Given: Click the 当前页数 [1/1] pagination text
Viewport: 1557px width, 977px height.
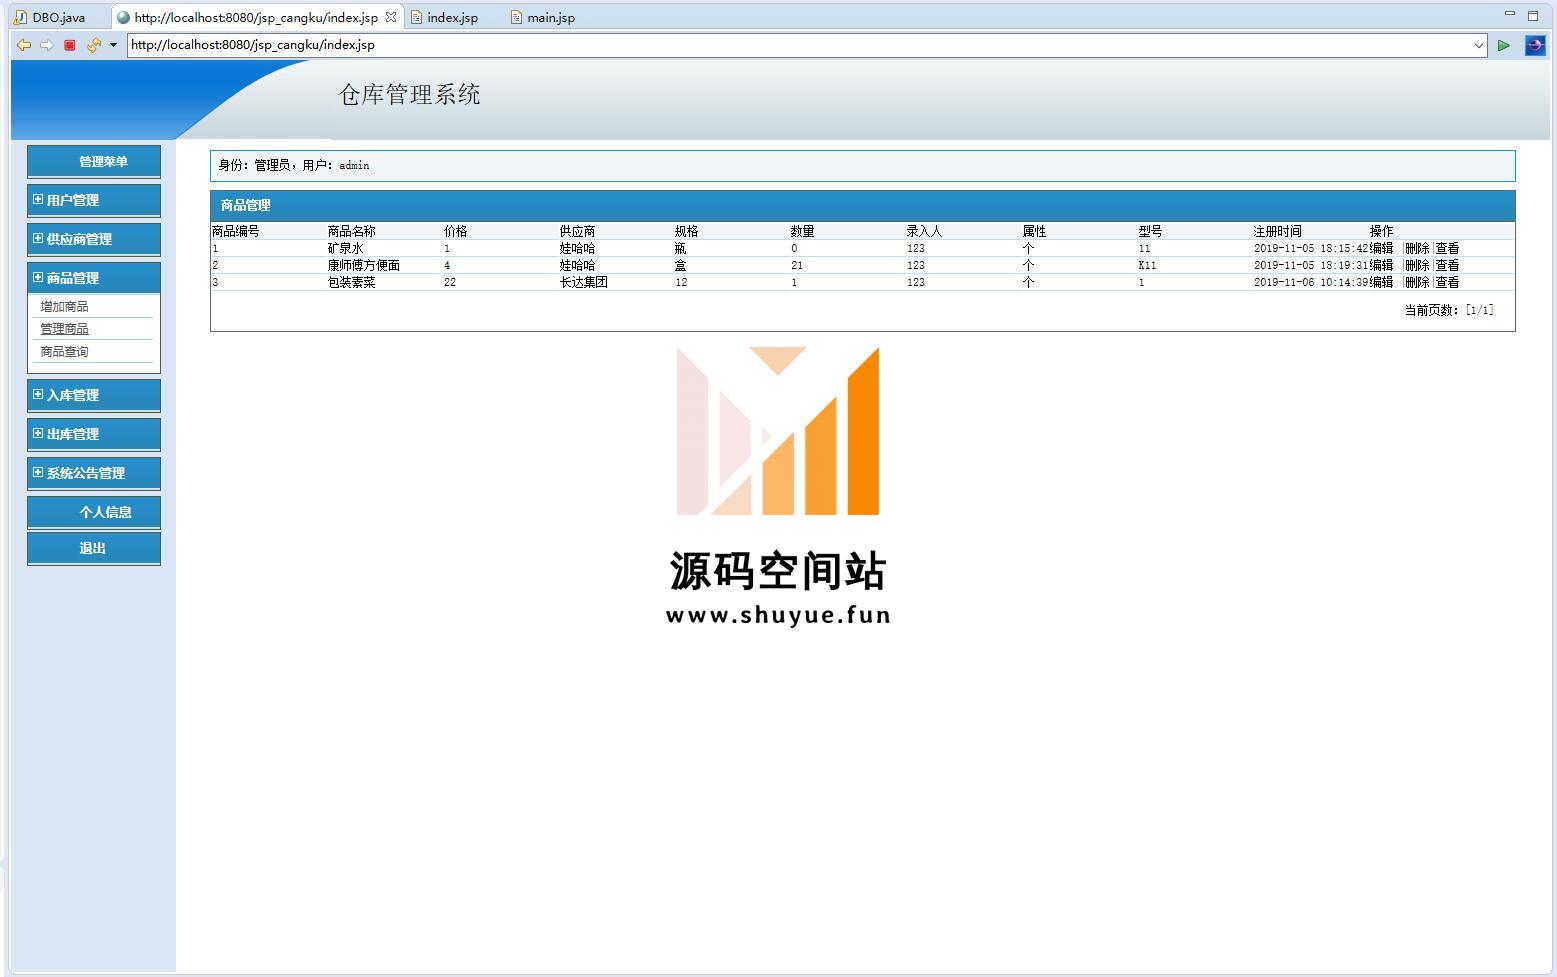Looking at the screenshot, I should pos(1449,310).
